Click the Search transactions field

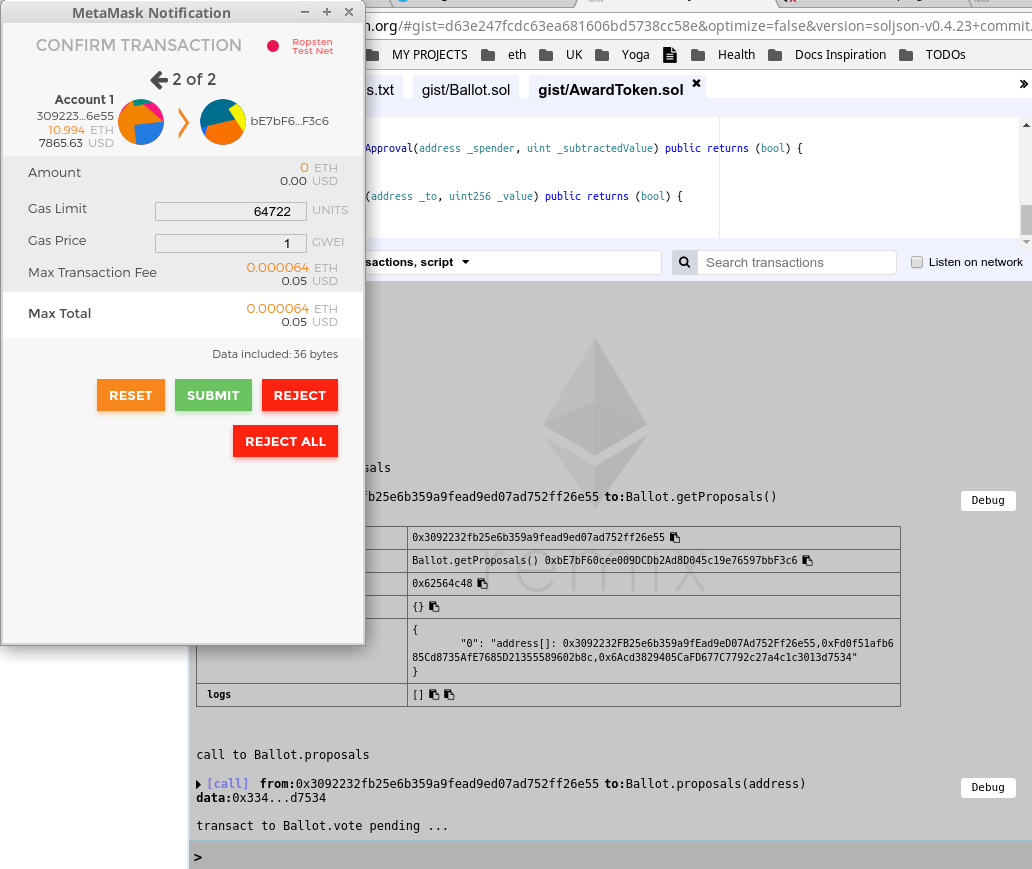click(796, 263)
